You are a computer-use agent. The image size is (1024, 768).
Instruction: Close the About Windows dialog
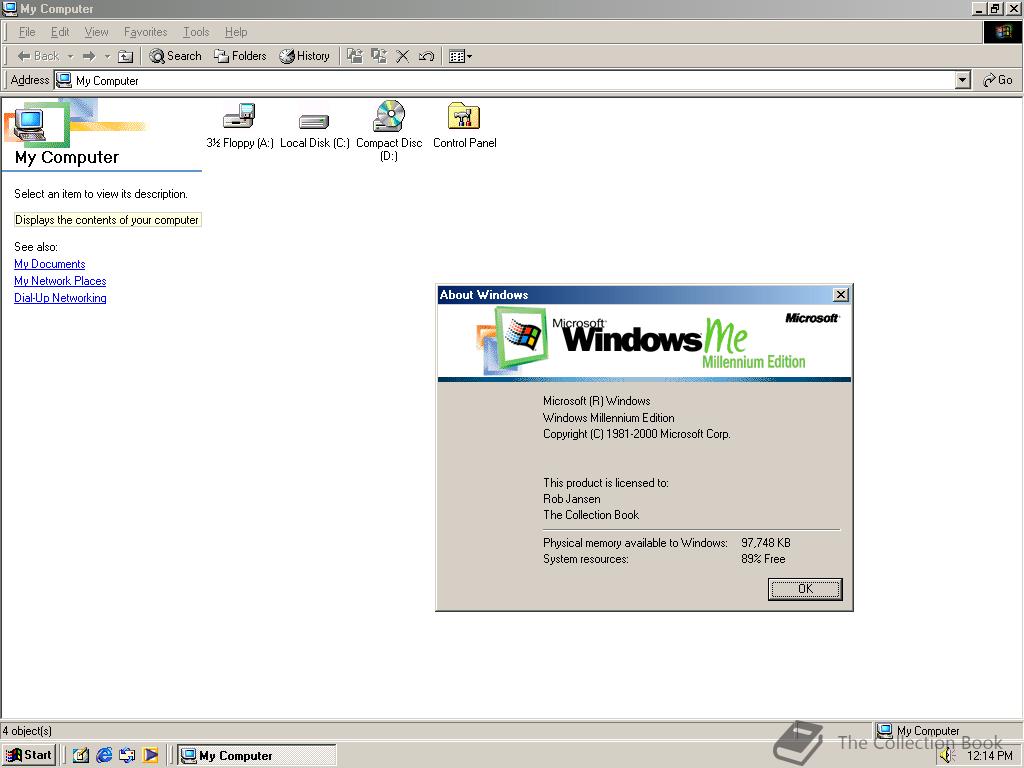841,295
